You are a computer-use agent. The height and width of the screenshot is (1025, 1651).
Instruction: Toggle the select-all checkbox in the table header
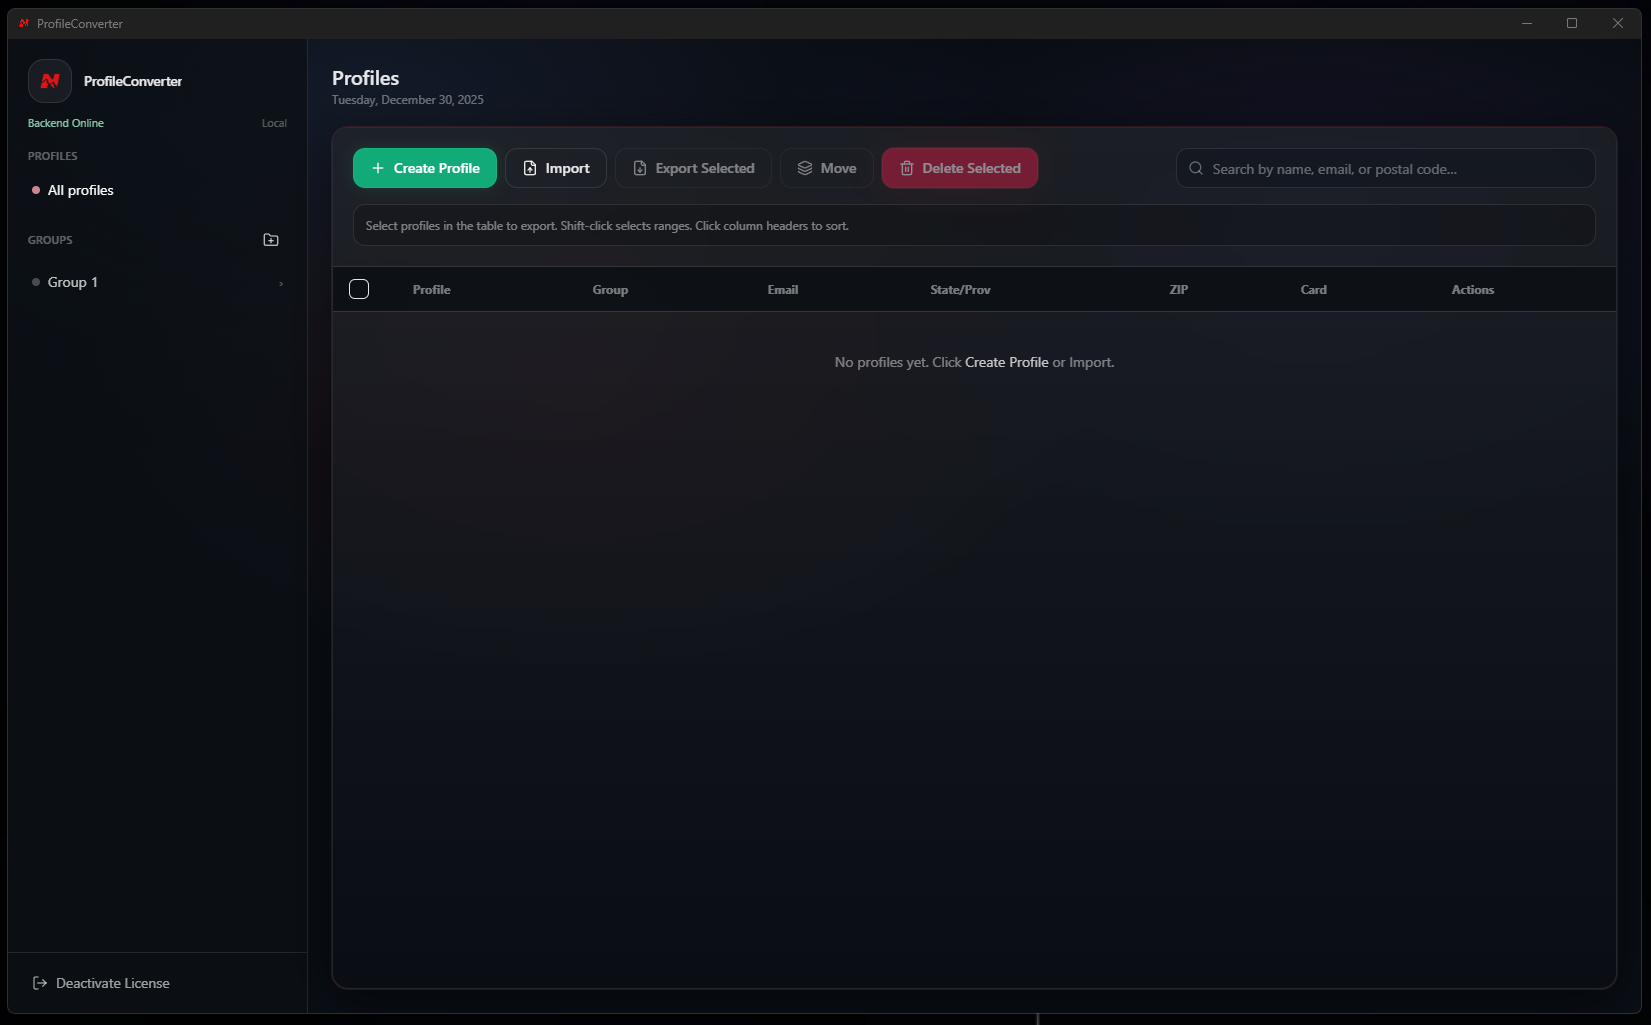pyautogui.click(x=359, y=289)
